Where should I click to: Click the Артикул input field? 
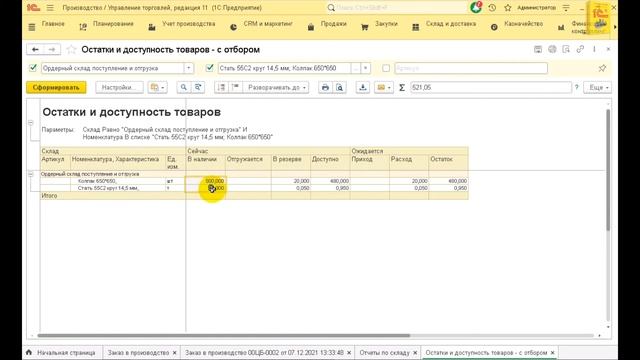(x=471, y=68)
